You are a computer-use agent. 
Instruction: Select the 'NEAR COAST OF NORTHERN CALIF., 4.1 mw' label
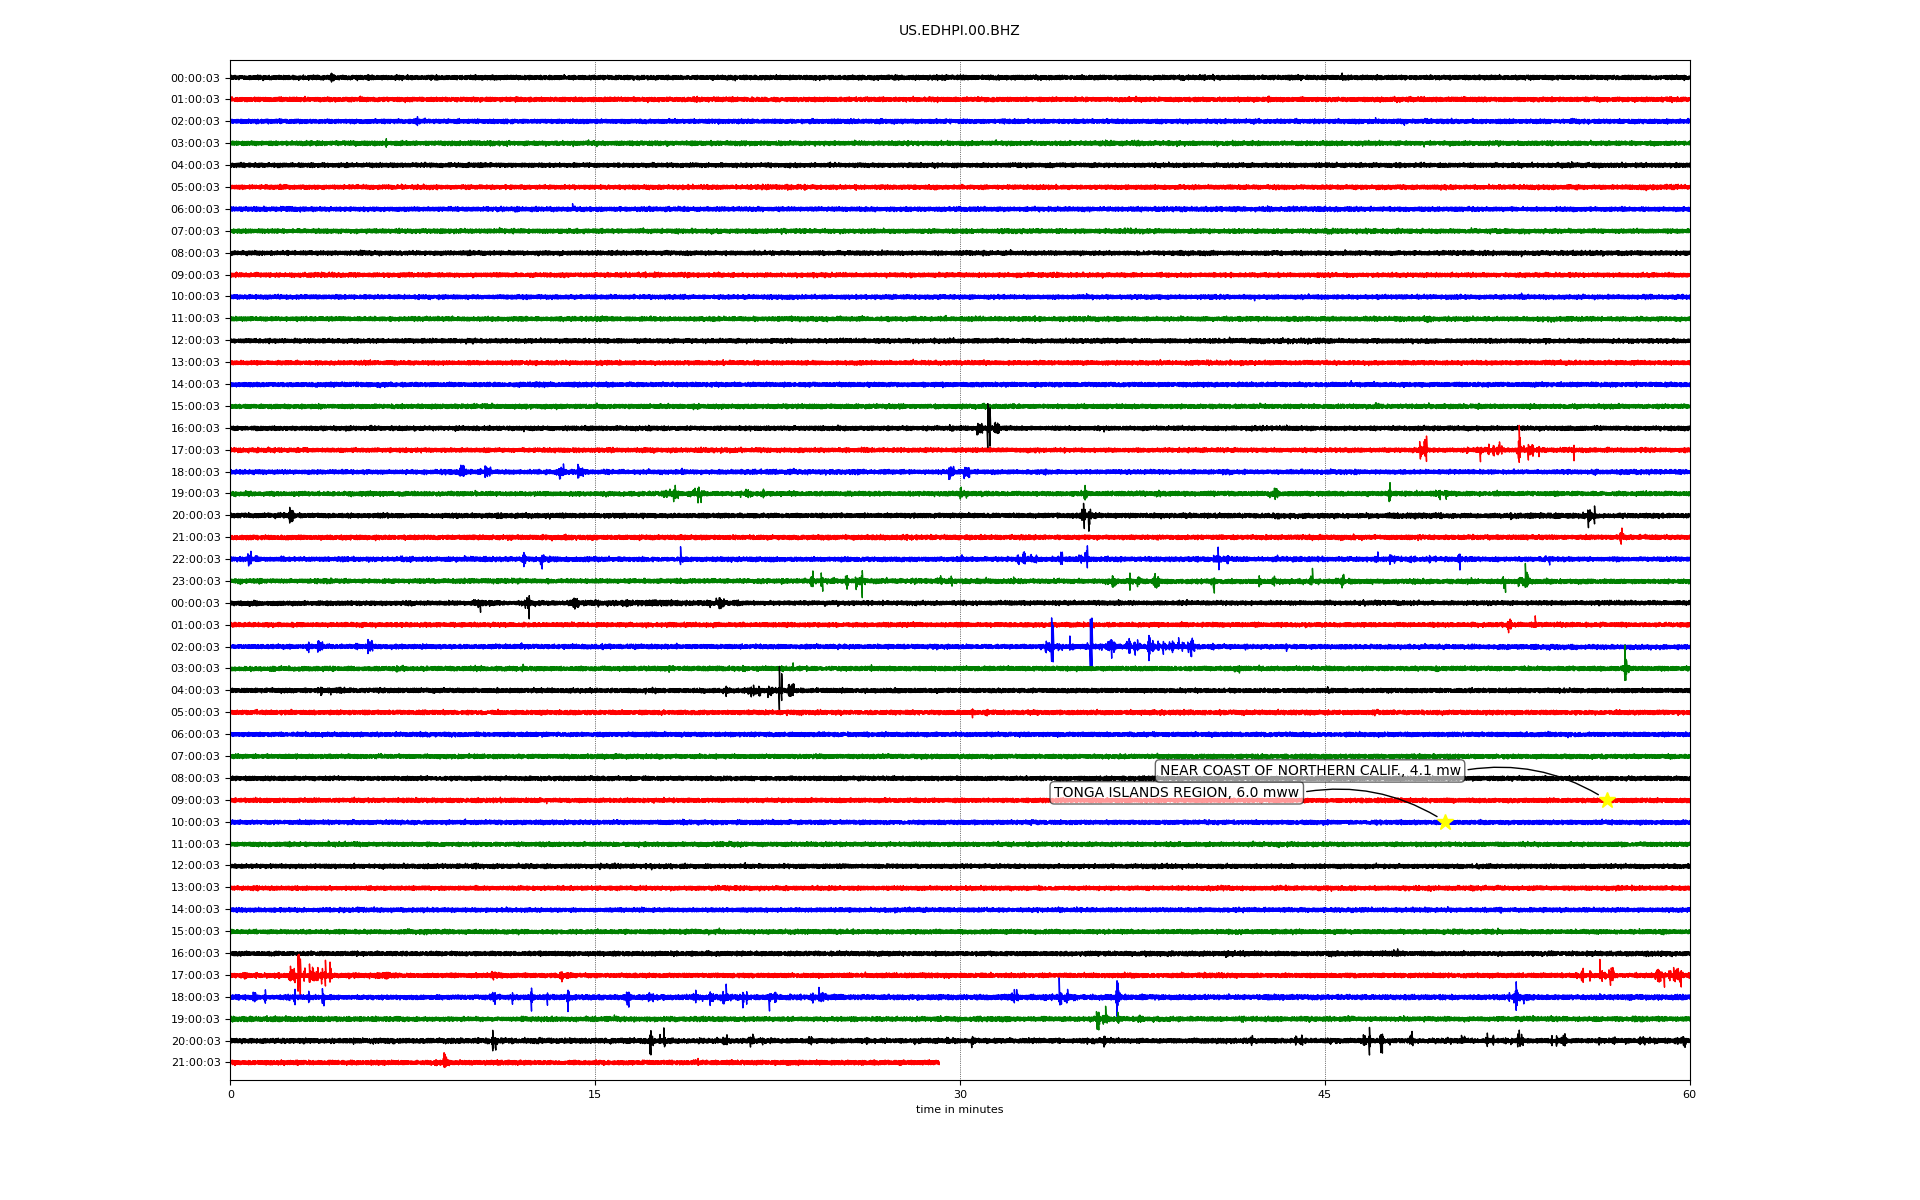[x=1310, y=770]
